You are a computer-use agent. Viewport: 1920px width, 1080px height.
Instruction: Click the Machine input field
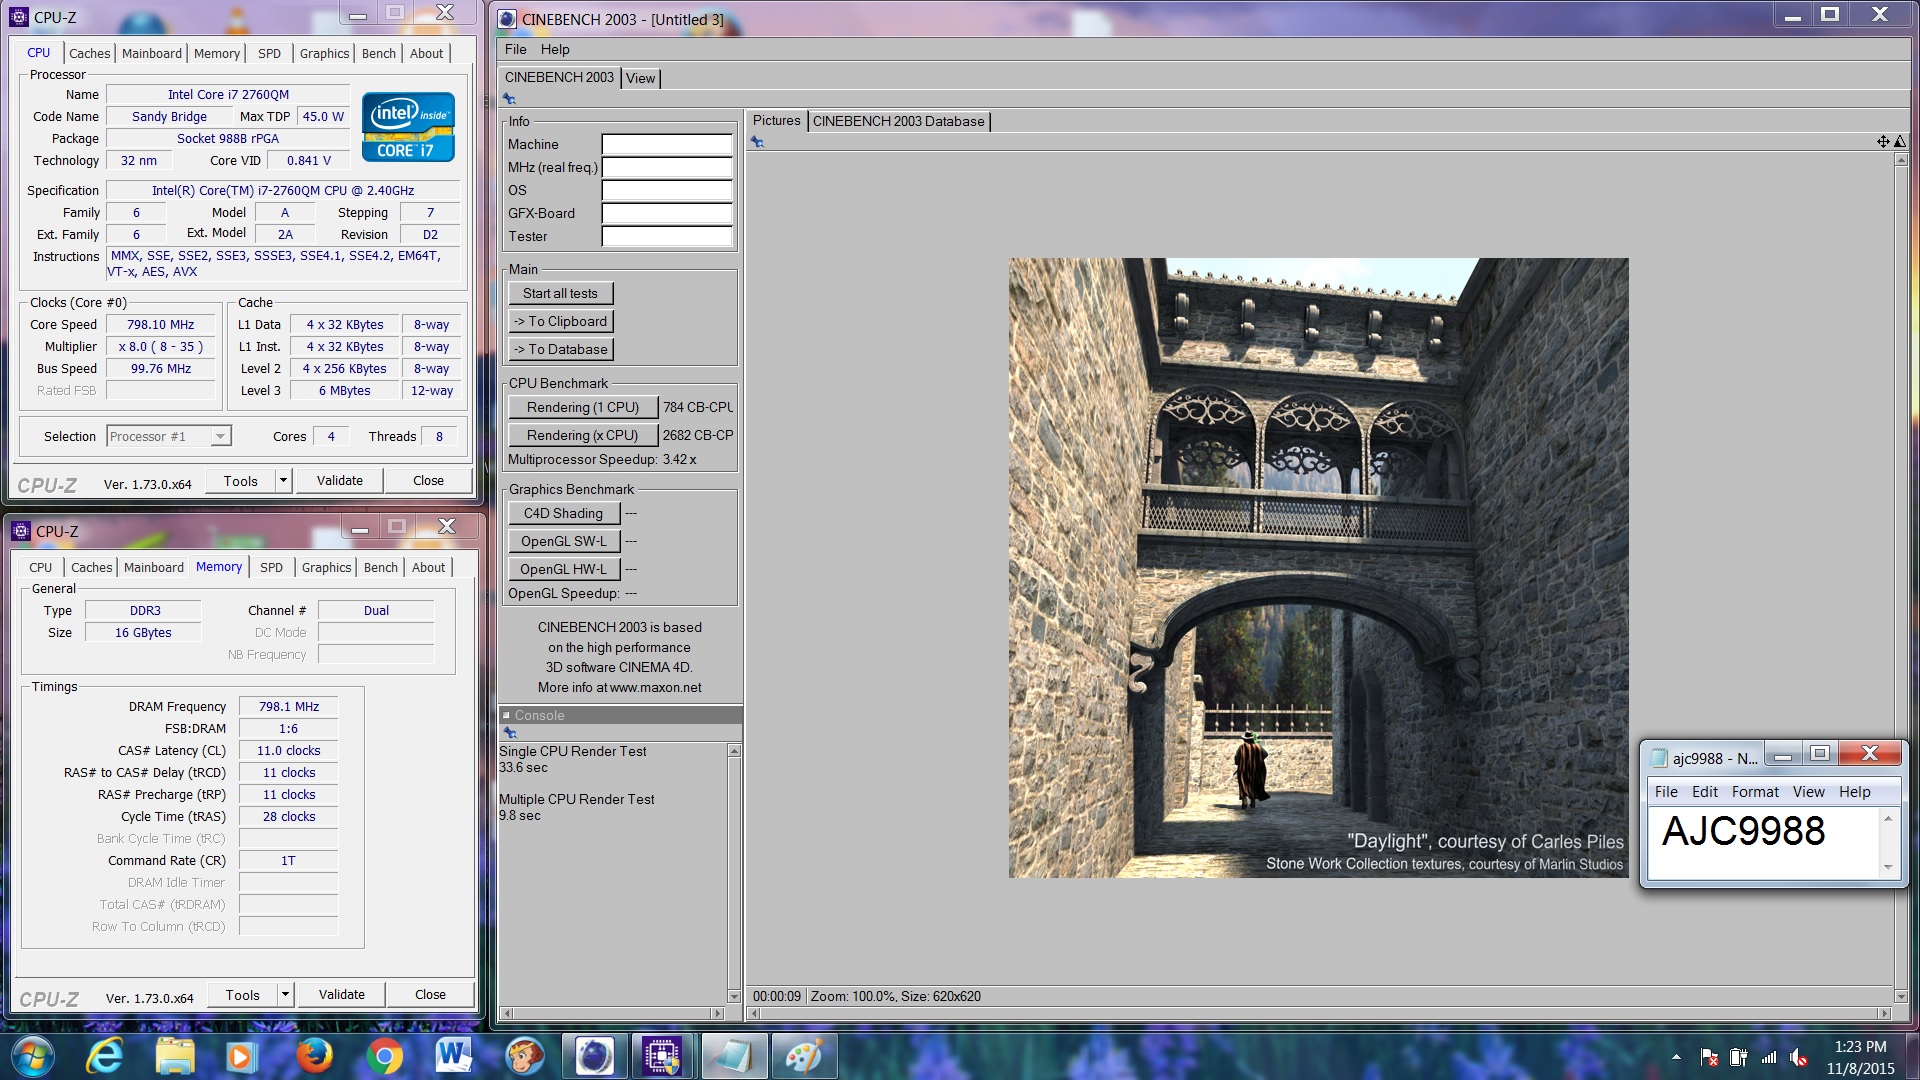[x=667, y=144]
